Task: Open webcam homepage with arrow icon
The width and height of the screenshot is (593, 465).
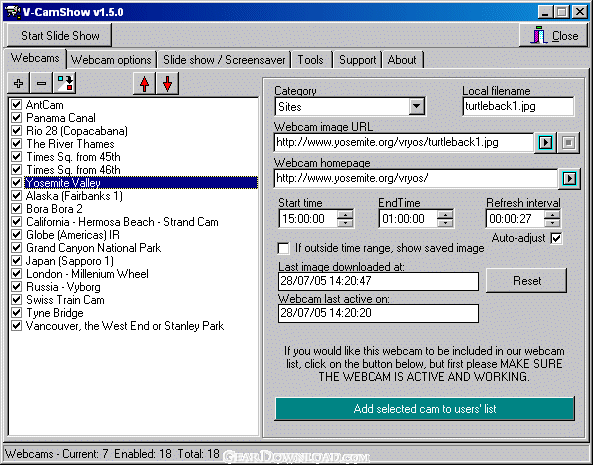Action: tap(569, 178)
